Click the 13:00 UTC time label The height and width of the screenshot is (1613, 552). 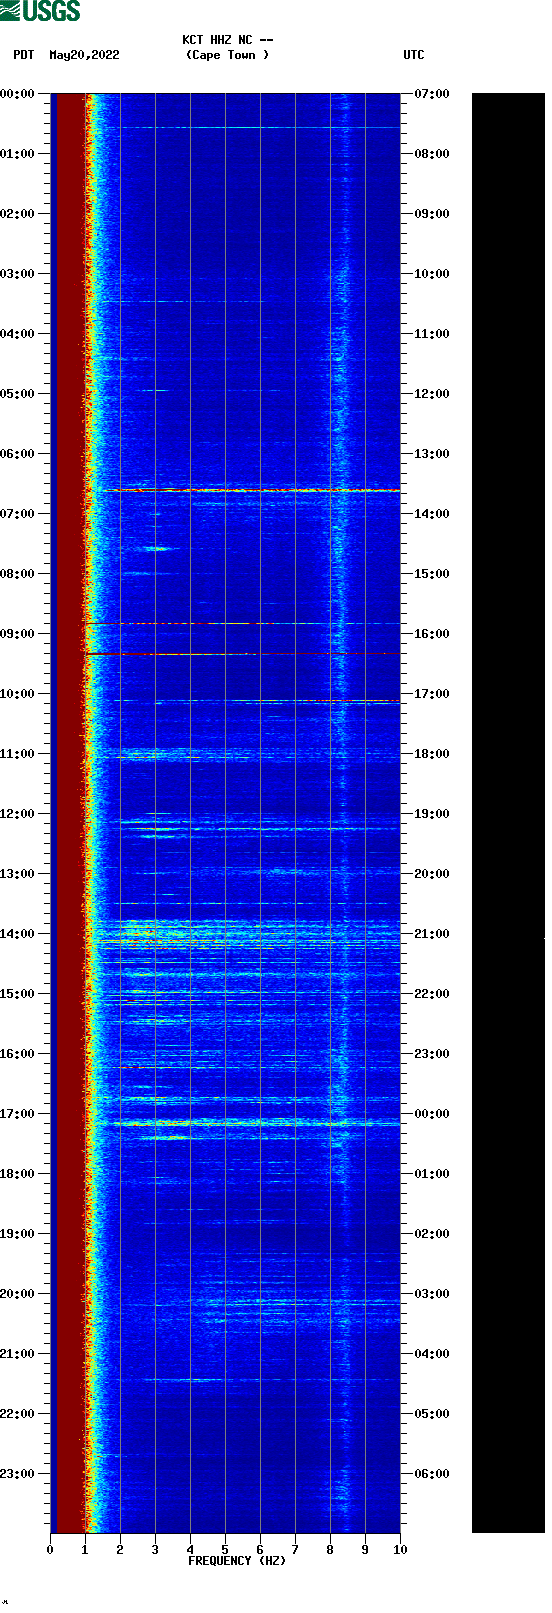pyautogui.click(x=432, y=454)
